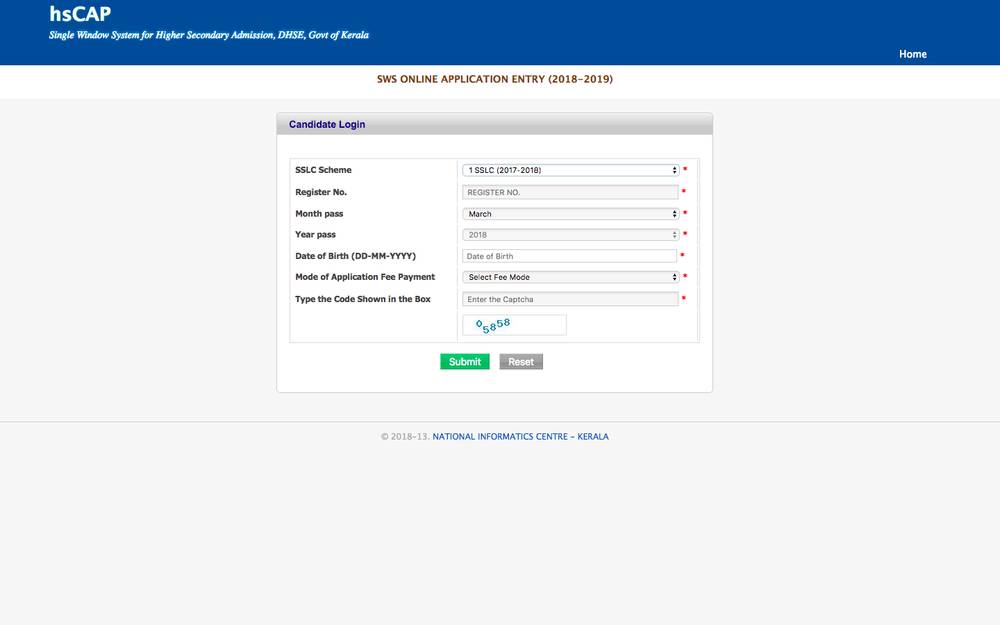Click the Single Window System tagline text
The height and width of the screenshot is (625, 1000).
click(x=208, y=34)
